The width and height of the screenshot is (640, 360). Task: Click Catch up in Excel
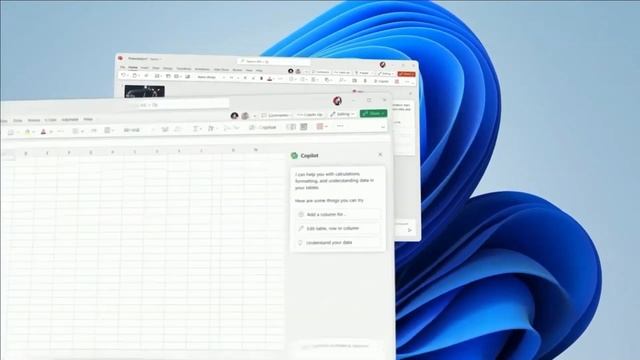tap(309, 115)
